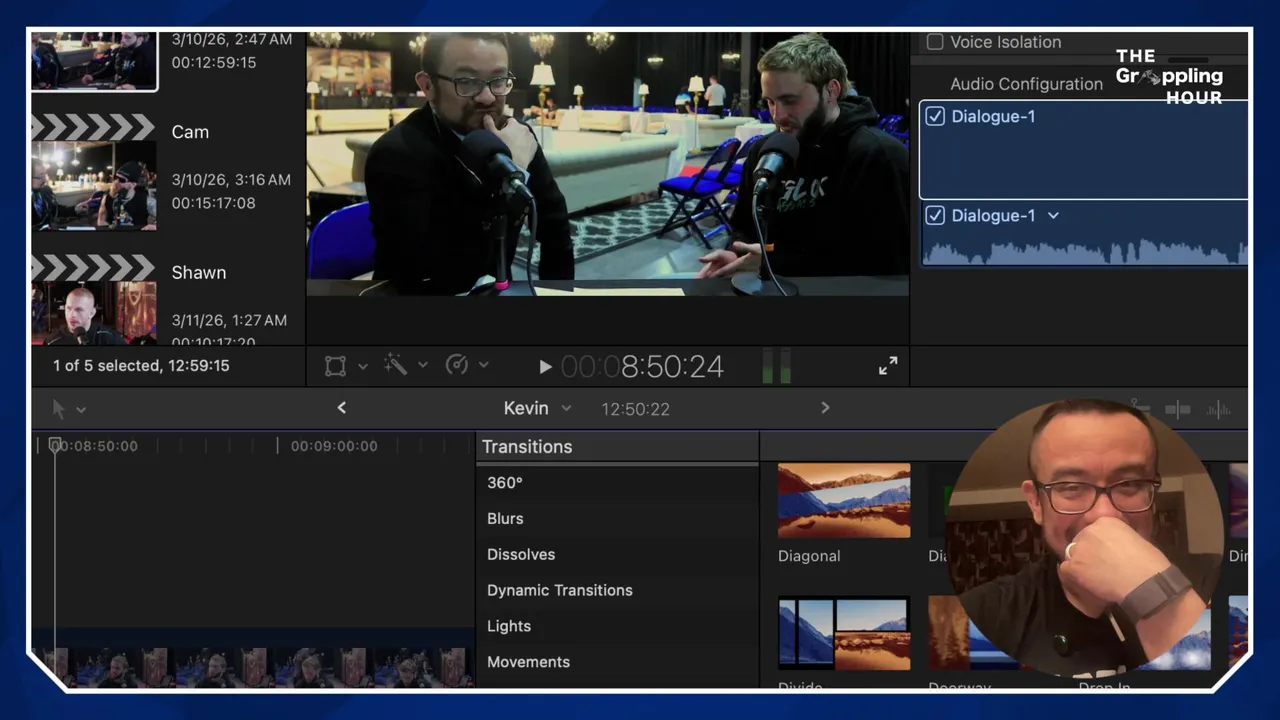Play the viewer video
Image resolution: width=1280 pixels, height=720 pixels.
[x=545, y=367]
